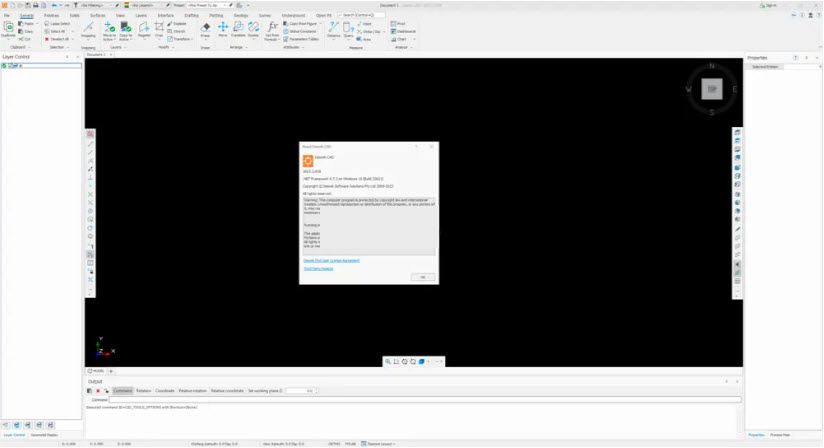Image resolution: width=824 pixels, height=448 pixels.
Task: Click the Command input field in Output
Action: [425, 400]
